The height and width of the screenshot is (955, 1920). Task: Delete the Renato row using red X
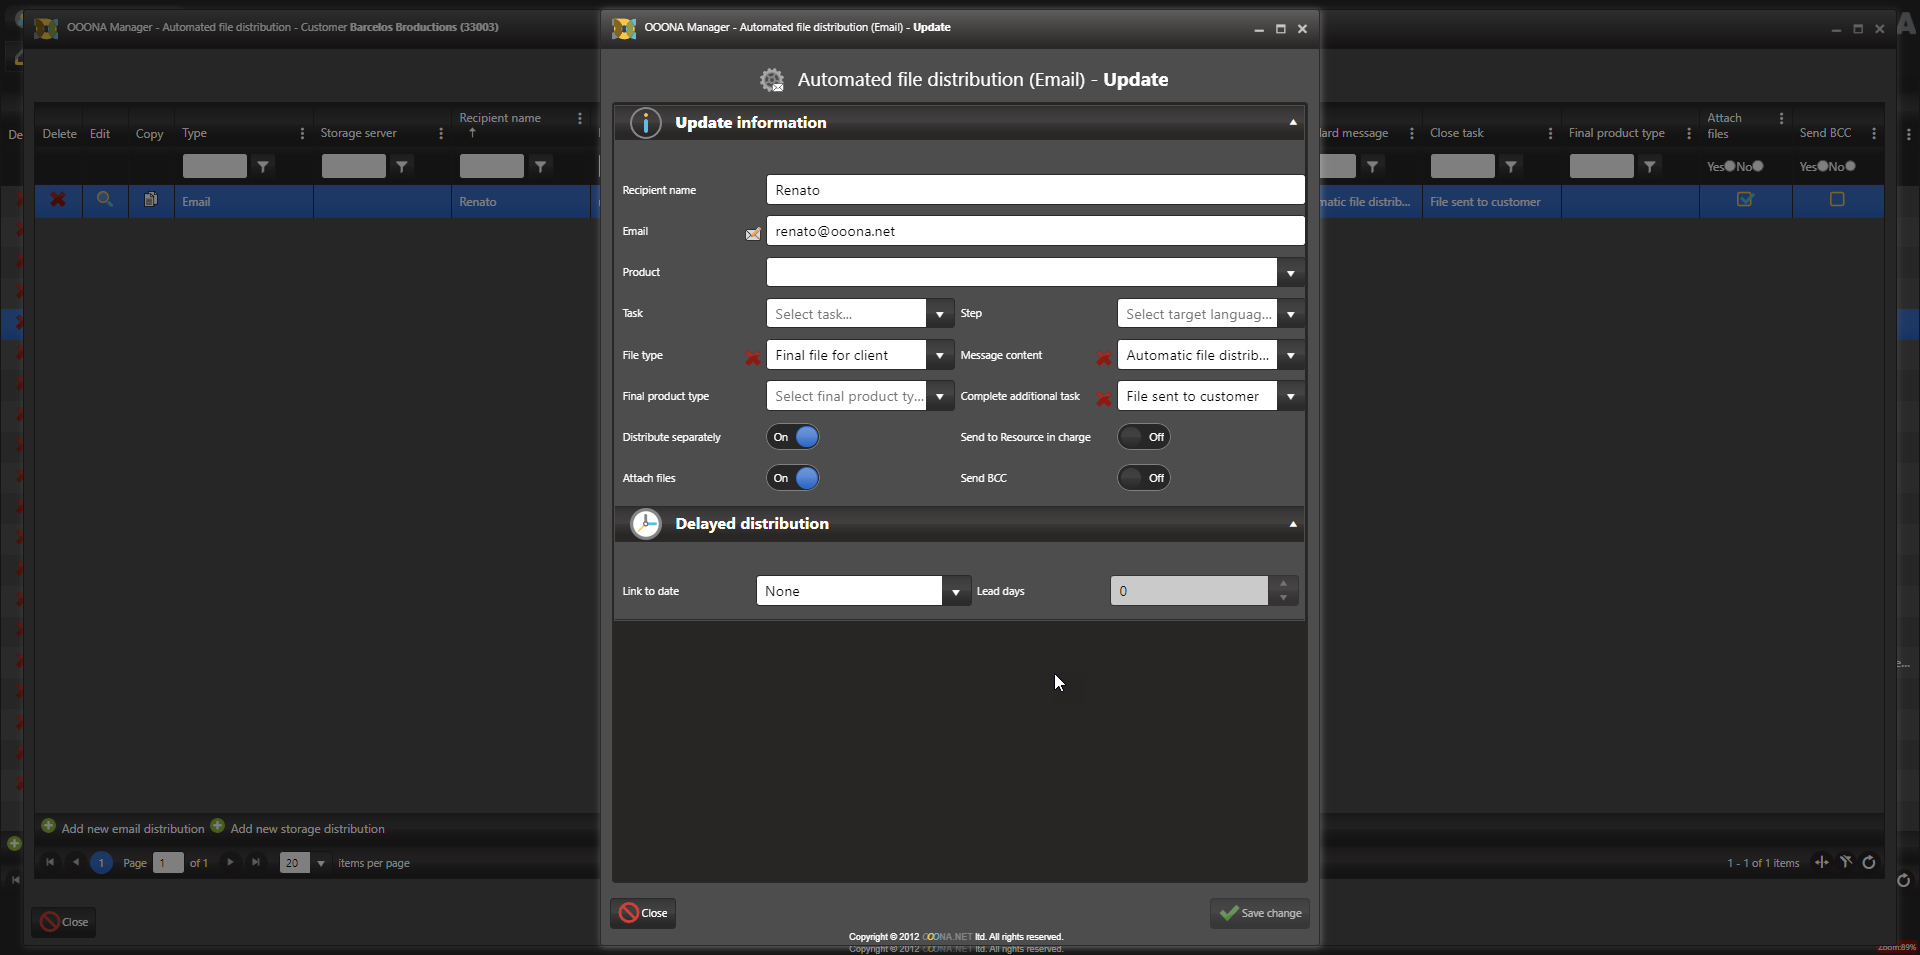tap(58, 200)
